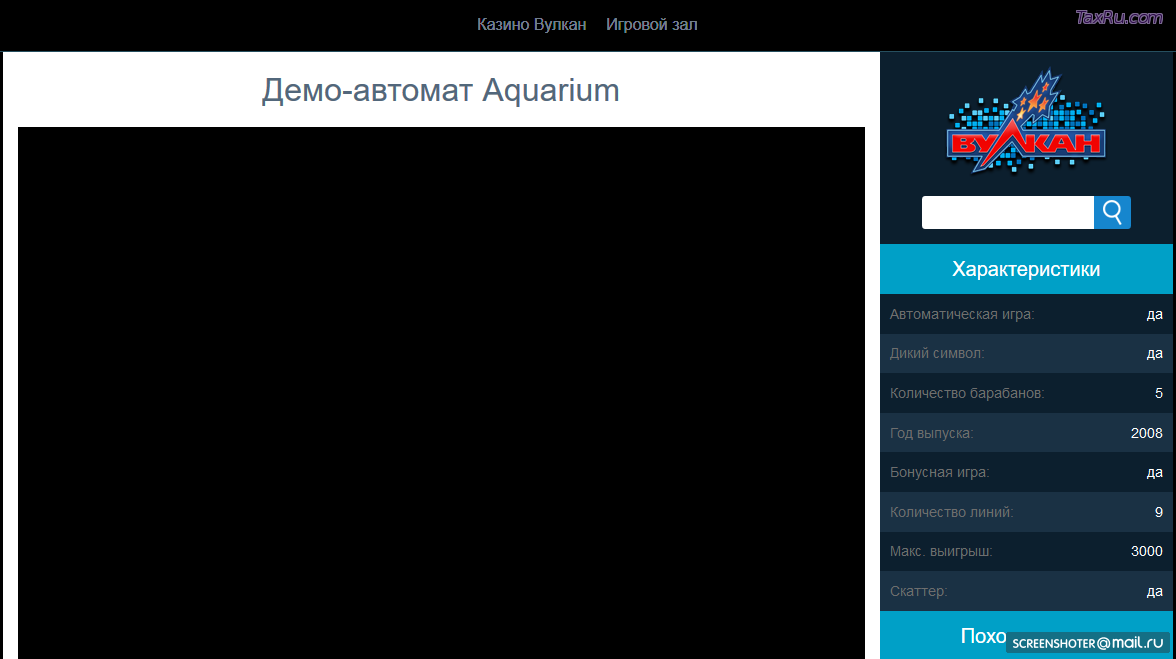Screen dimensions: 1176x659
Task: Click the Количество линий row label
Action: click(x=951, y=512)
